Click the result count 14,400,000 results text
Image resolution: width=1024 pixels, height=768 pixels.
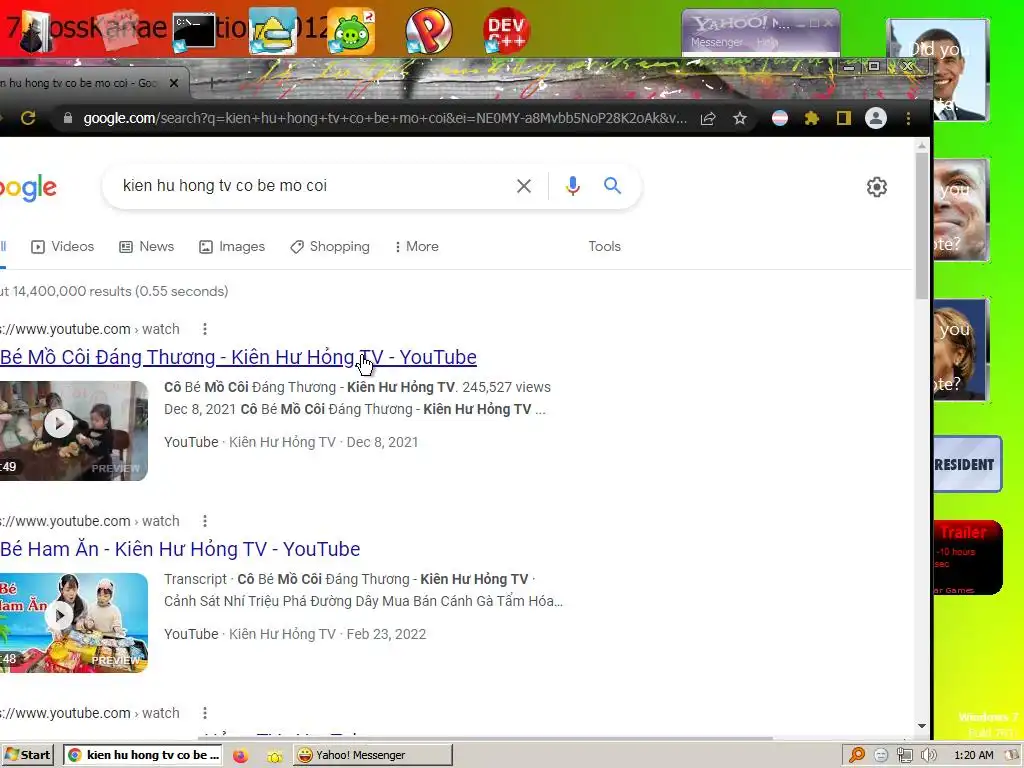point(114,291)
